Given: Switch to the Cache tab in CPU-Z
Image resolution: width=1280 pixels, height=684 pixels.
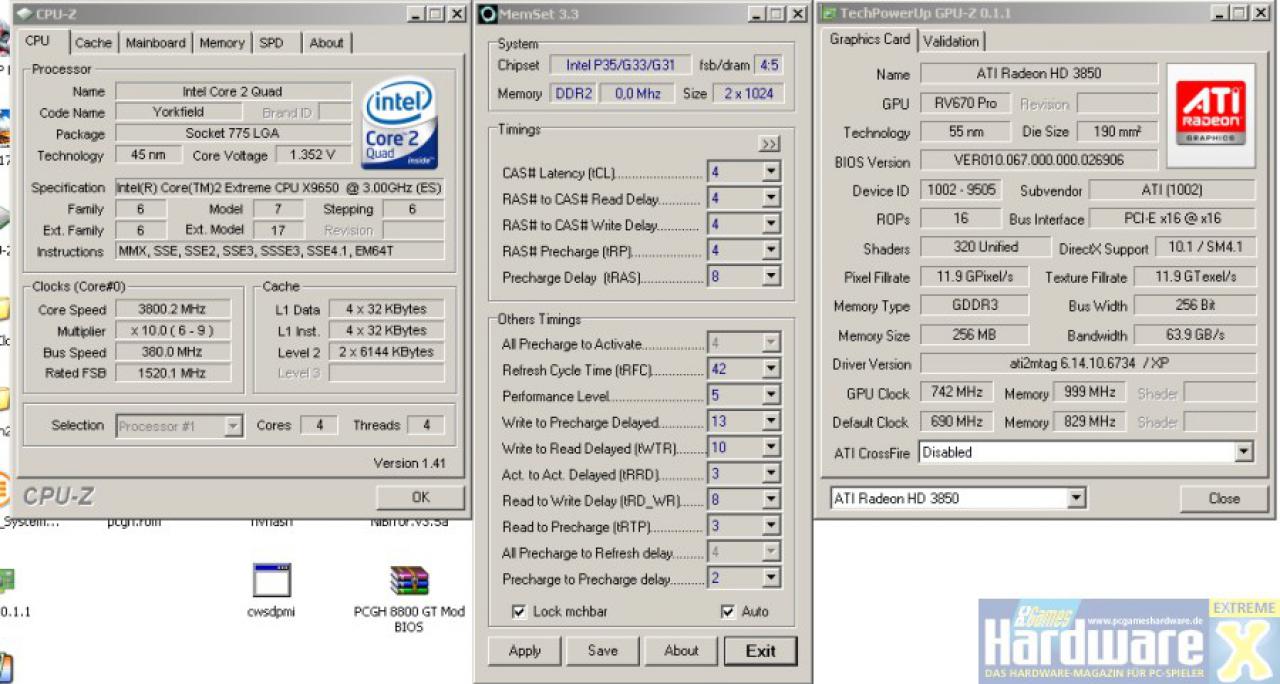Looking at the screenshot, I should [93, 43].
